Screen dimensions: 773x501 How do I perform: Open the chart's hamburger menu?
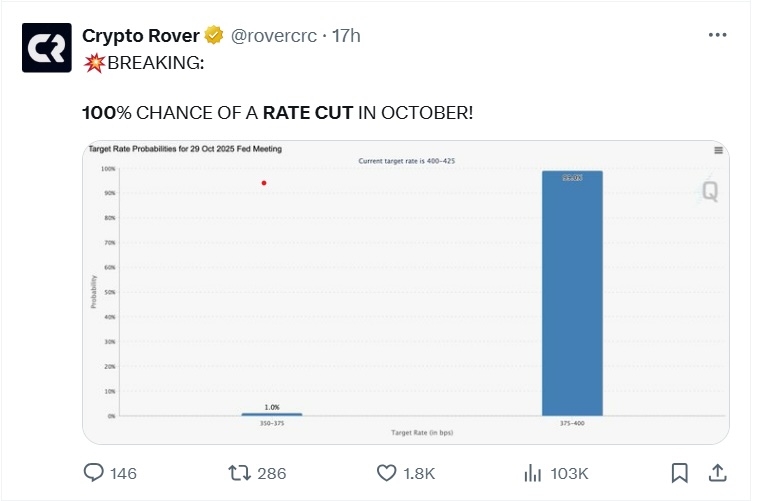718,150
